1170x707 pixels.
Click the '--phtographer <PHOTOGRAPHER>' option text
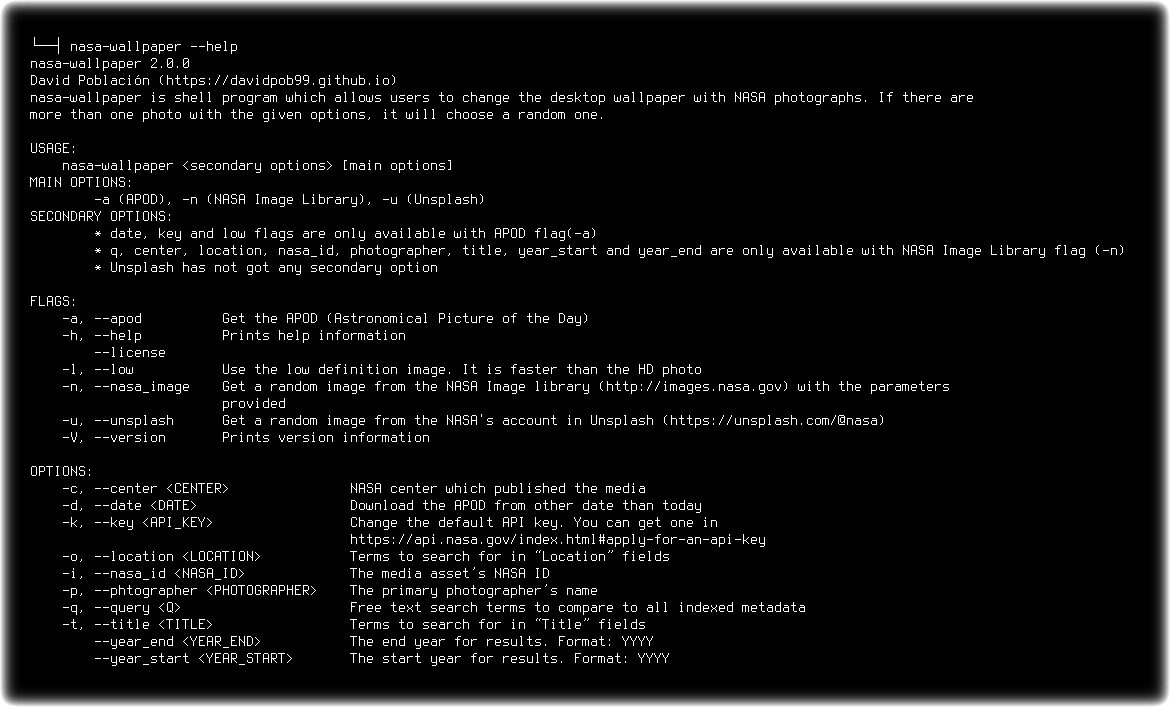(205, 591)
